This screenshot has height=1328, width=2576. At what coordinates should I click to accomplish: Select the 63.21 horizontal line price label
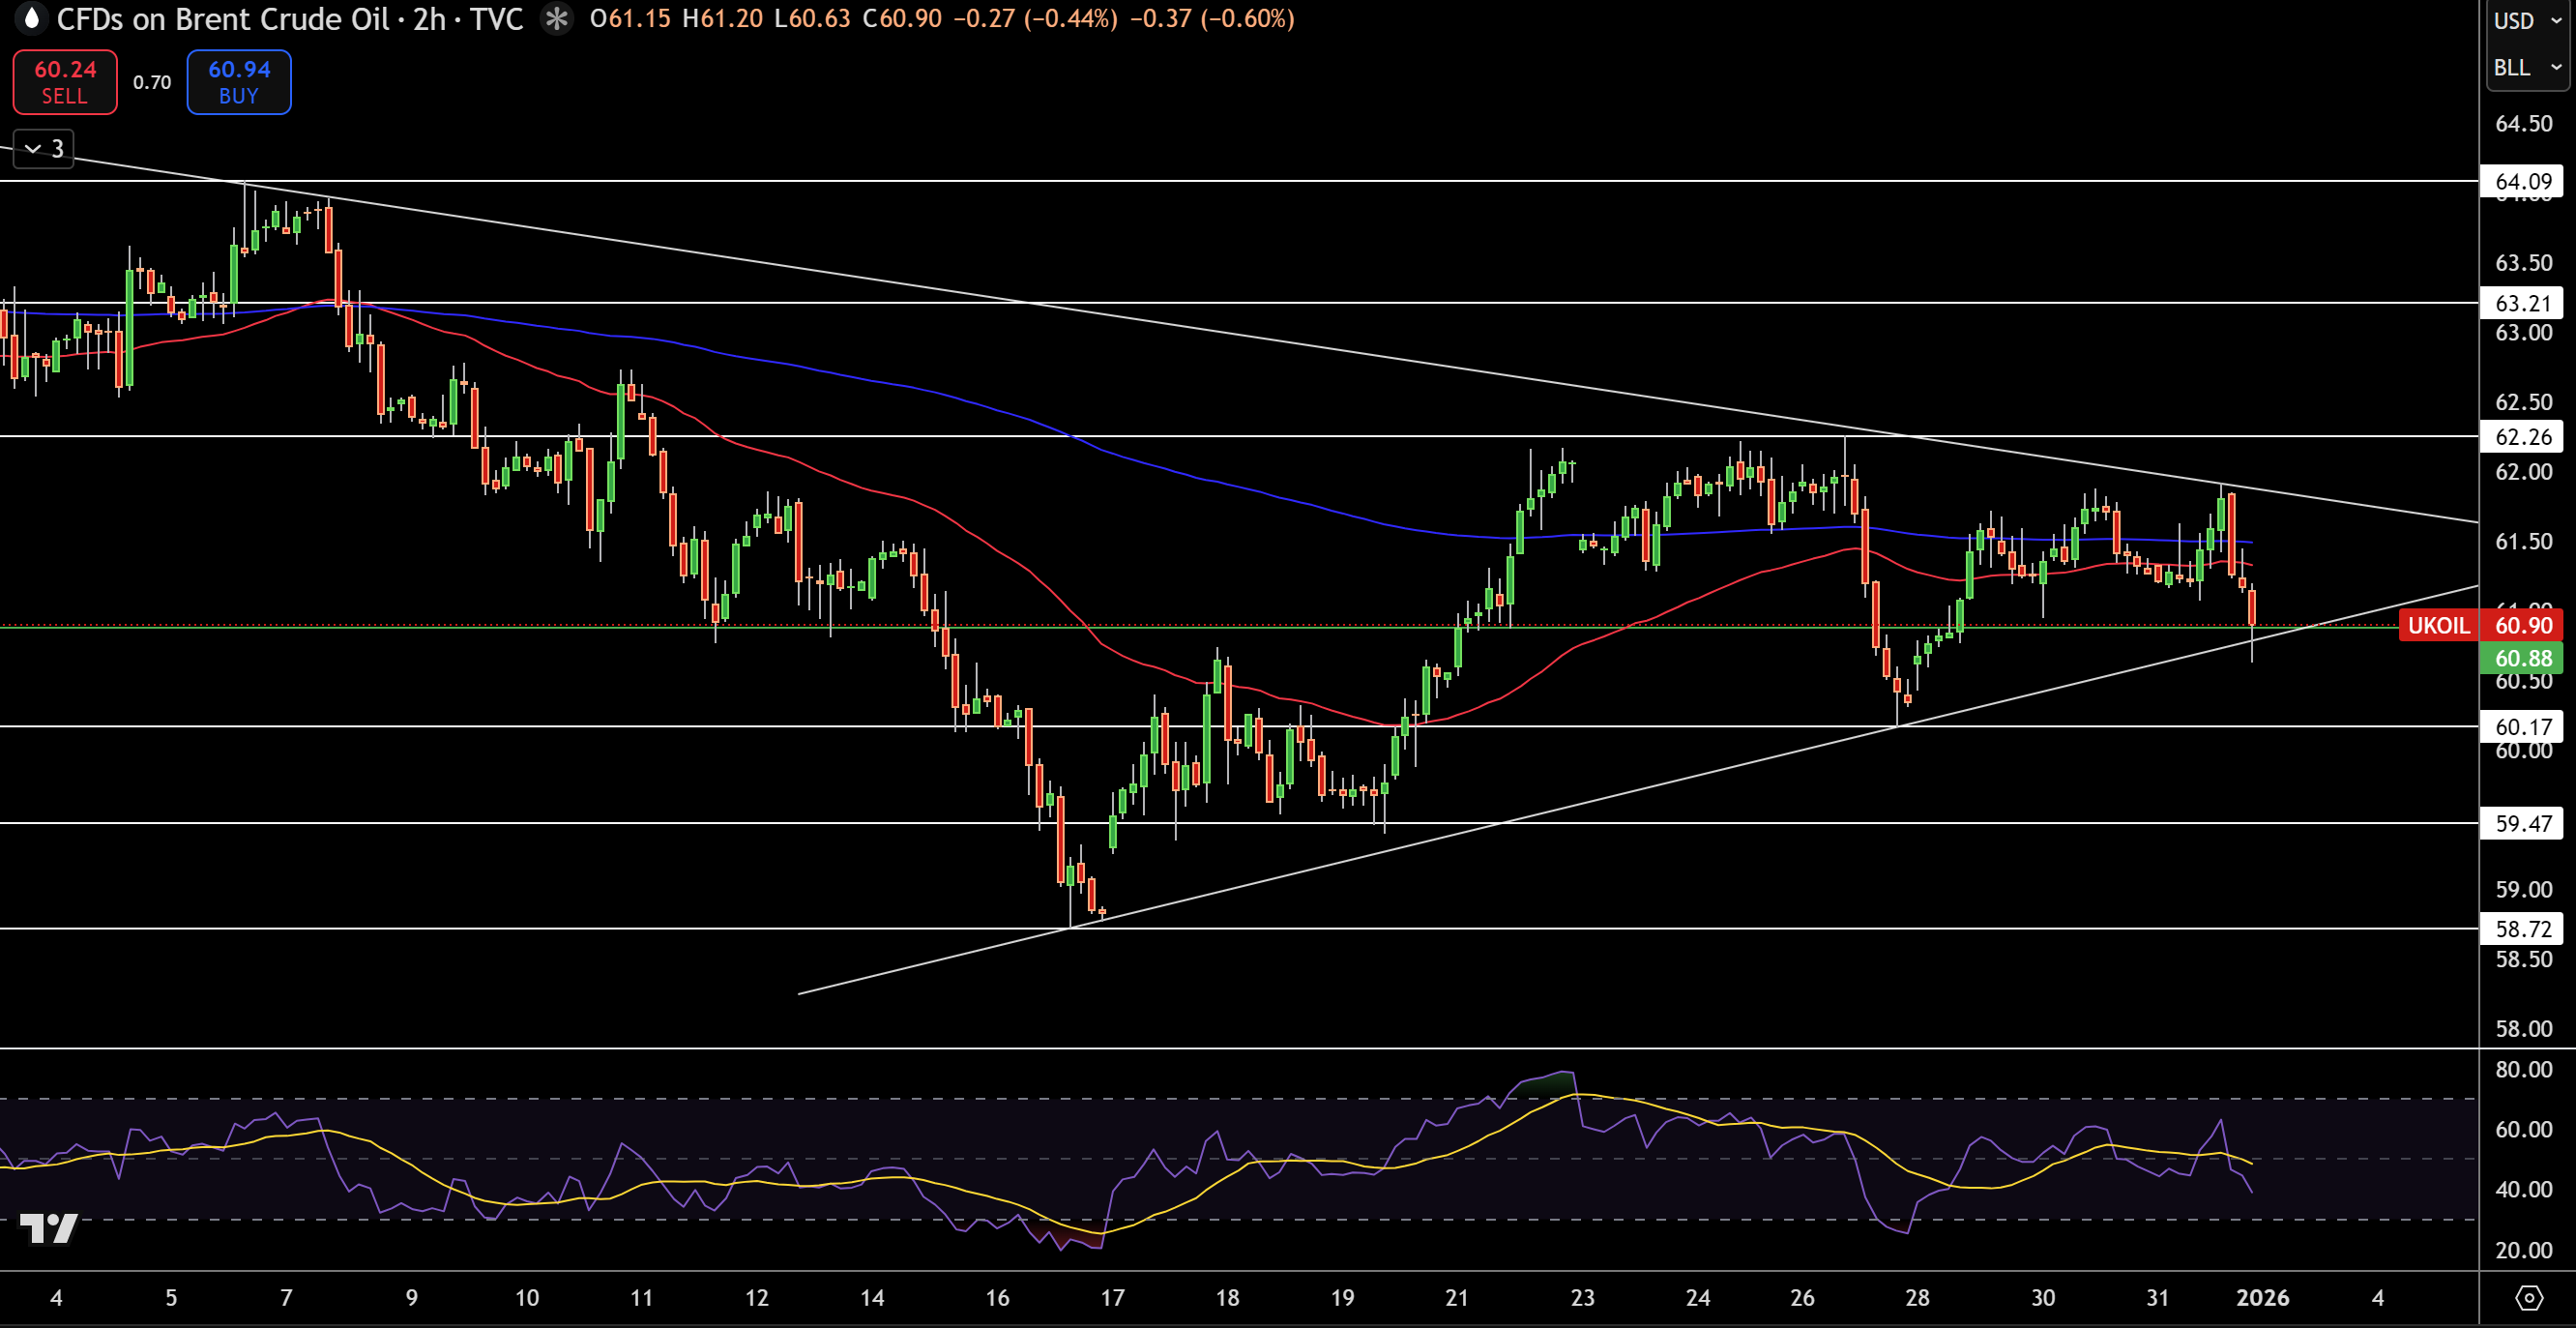2522,303
